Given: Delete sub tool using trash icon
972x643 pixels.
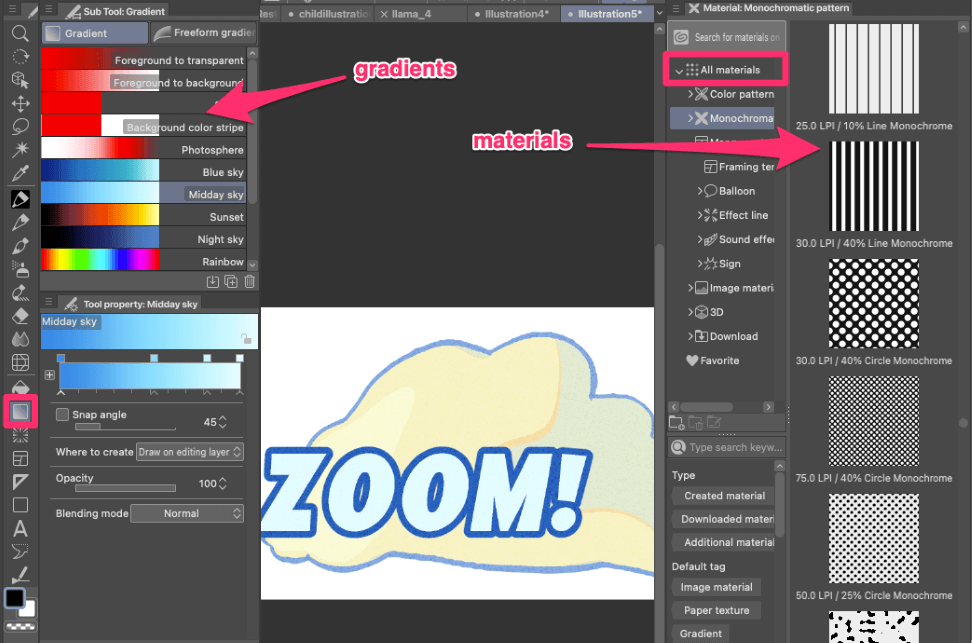Looking at the screenshot, I should point(249,282).
